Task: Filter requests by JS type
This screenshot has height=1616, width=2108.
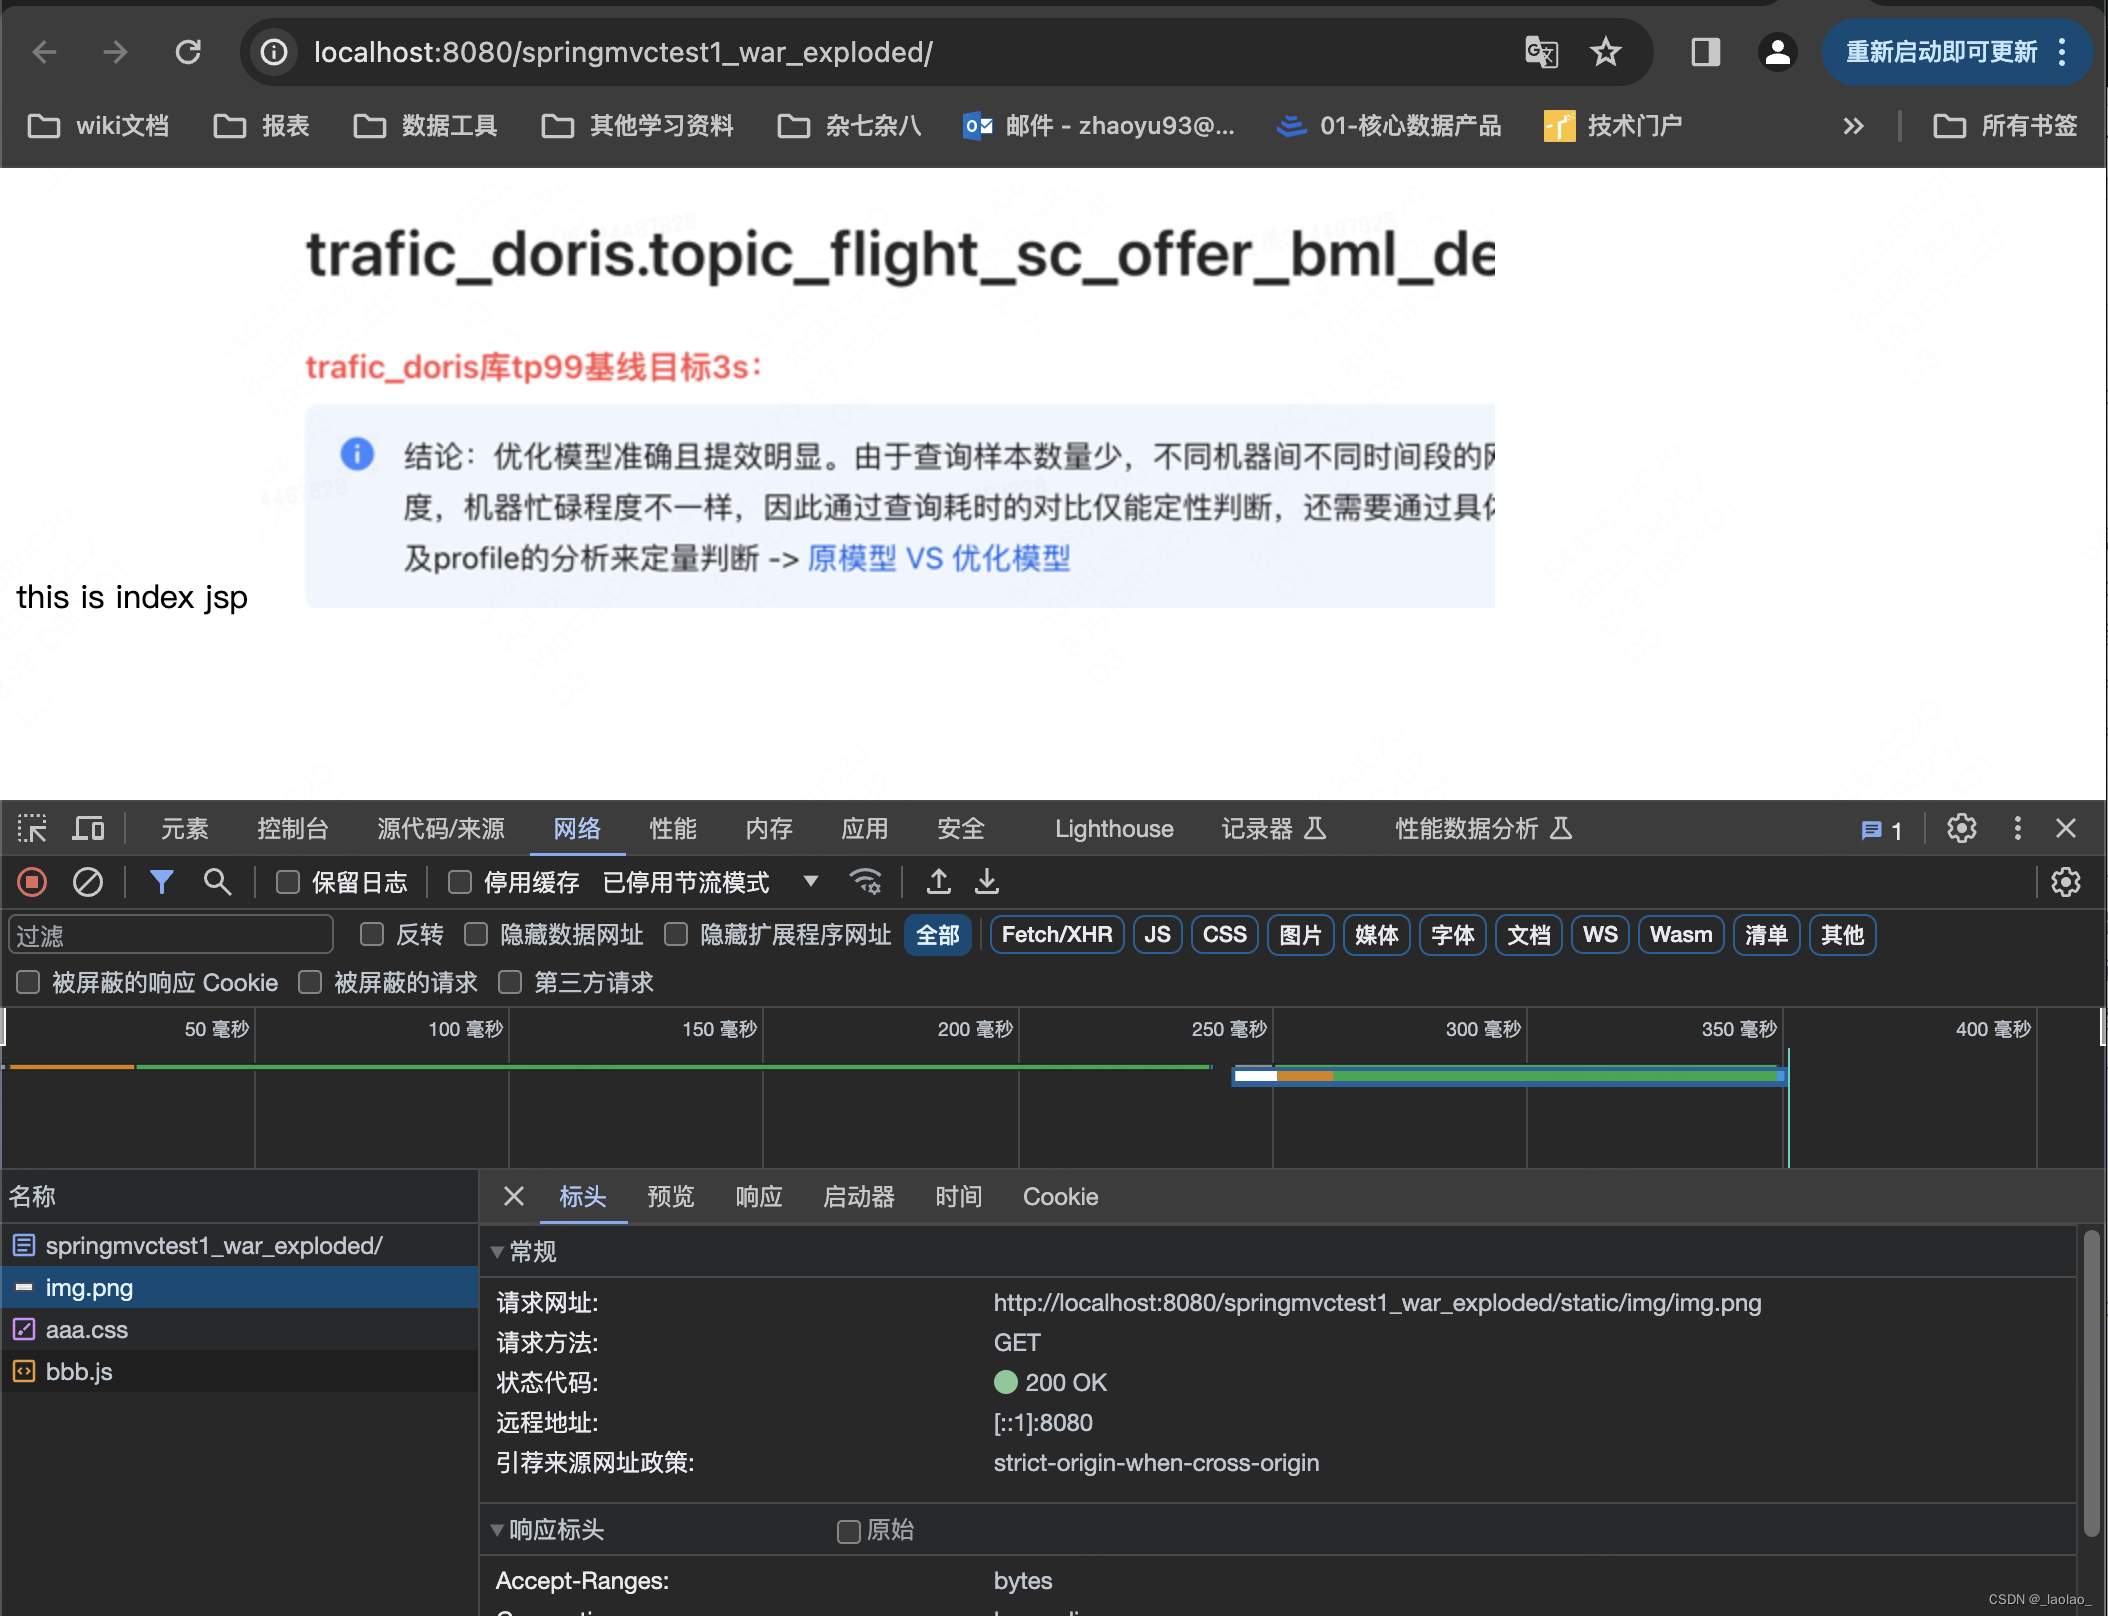Action: 1157,935
